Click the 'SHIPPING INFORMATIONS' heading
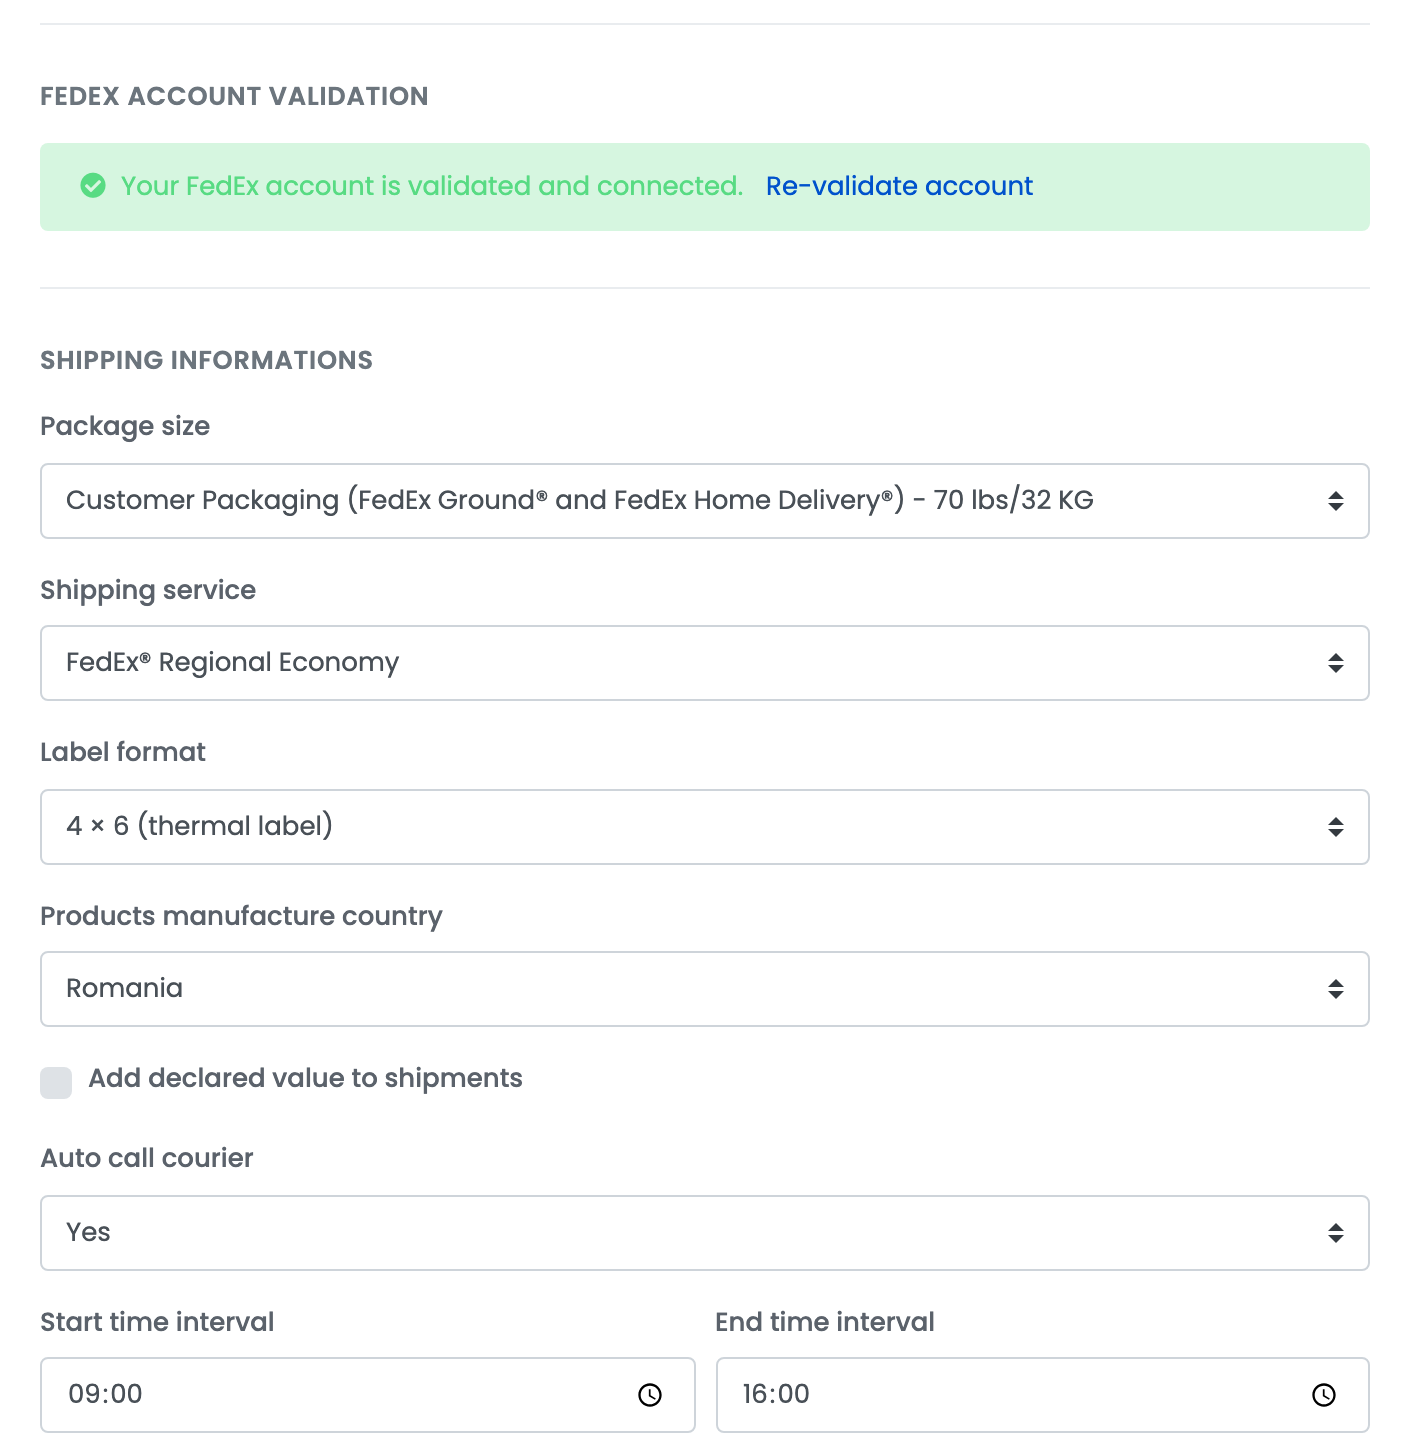 [x=206, y=360]
